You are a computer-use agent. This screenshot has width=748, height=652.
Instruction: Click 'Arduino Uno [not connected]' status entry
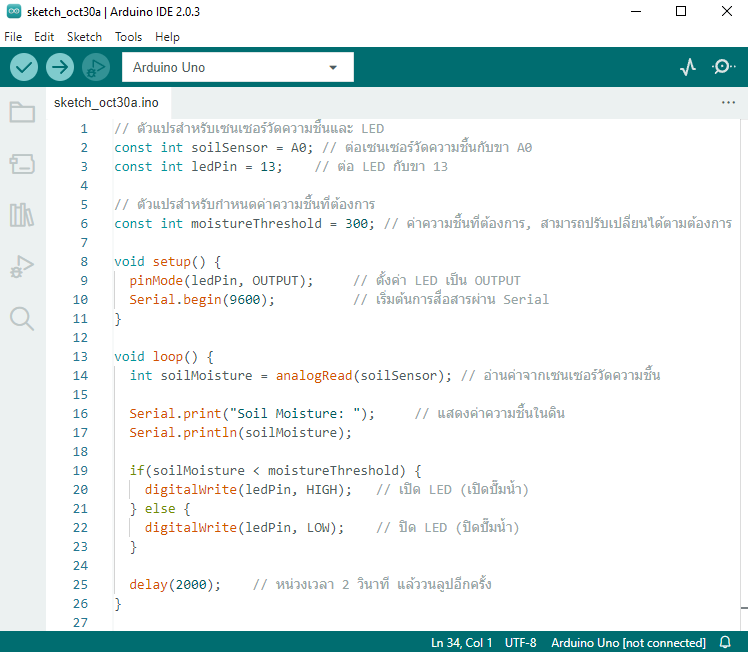pyautogui.click(x=628, y=642)
